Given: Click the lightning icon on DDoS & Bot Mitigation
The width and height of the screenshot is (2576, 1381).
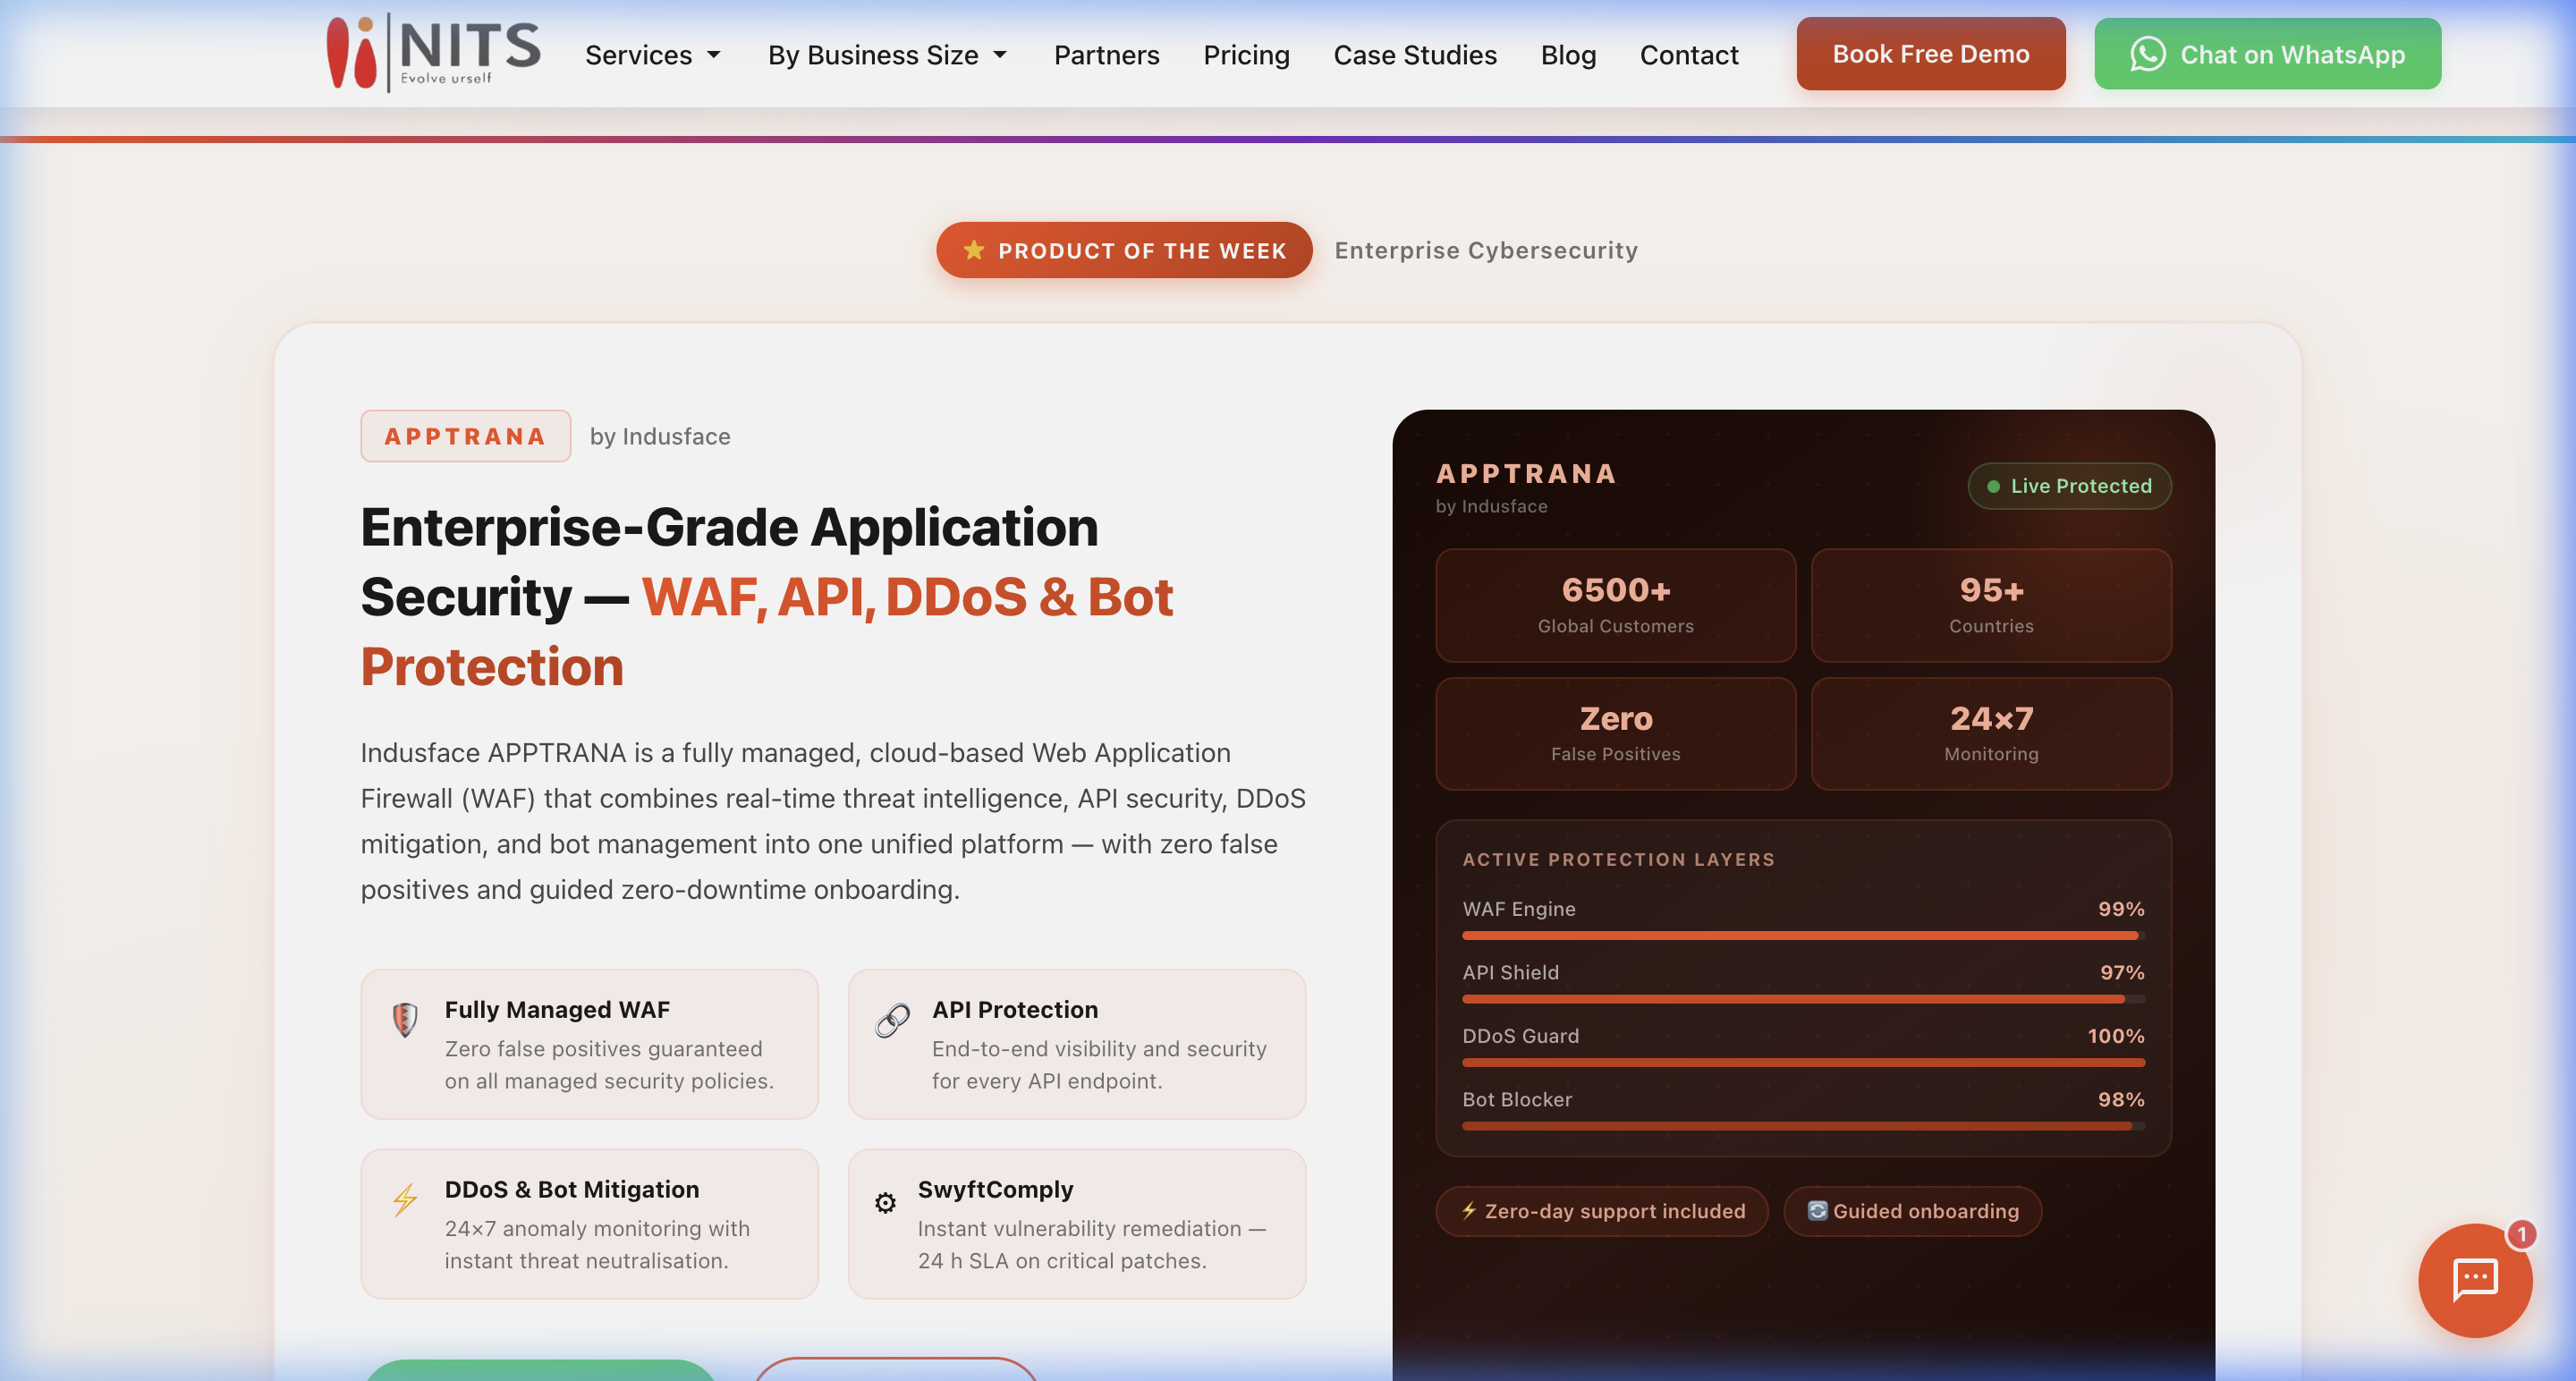Looking at the screenshot, I should click(x=405, y=1199).
